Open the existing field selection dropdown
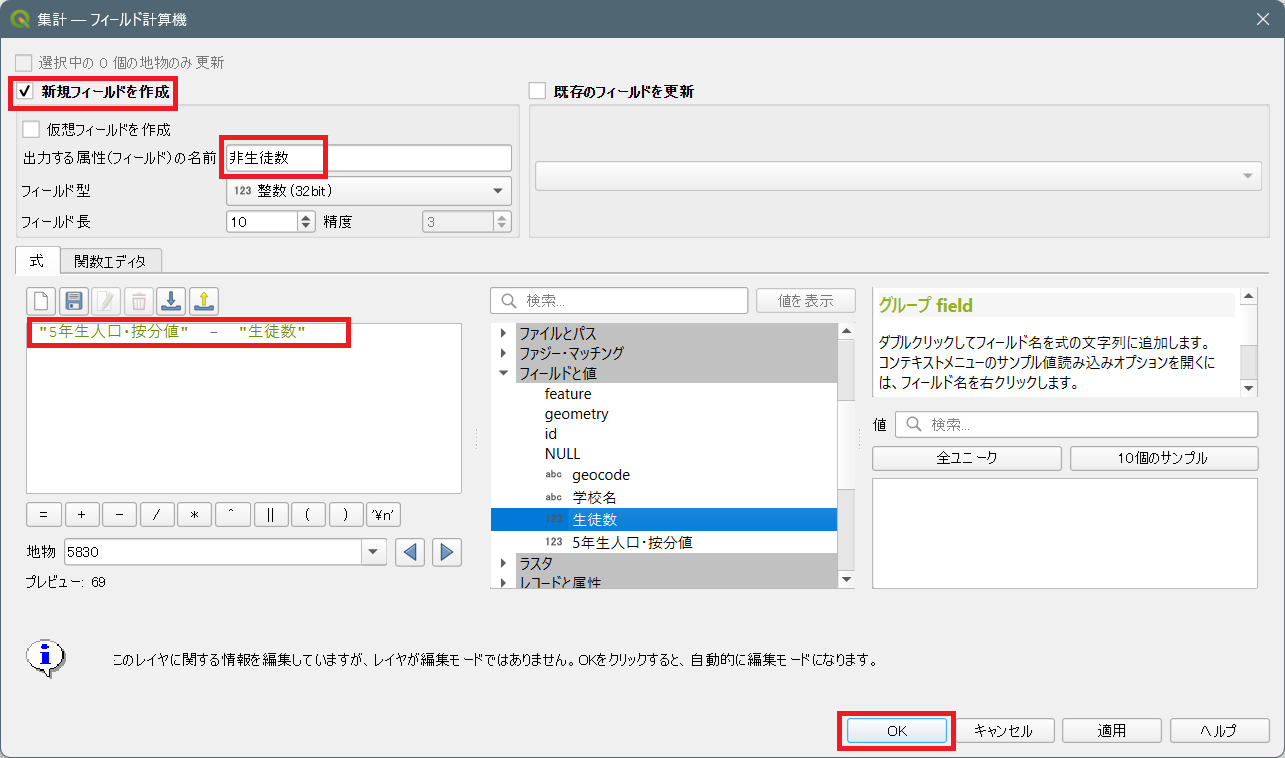This screenshot has height=758, width=1285. pos(897,176)
